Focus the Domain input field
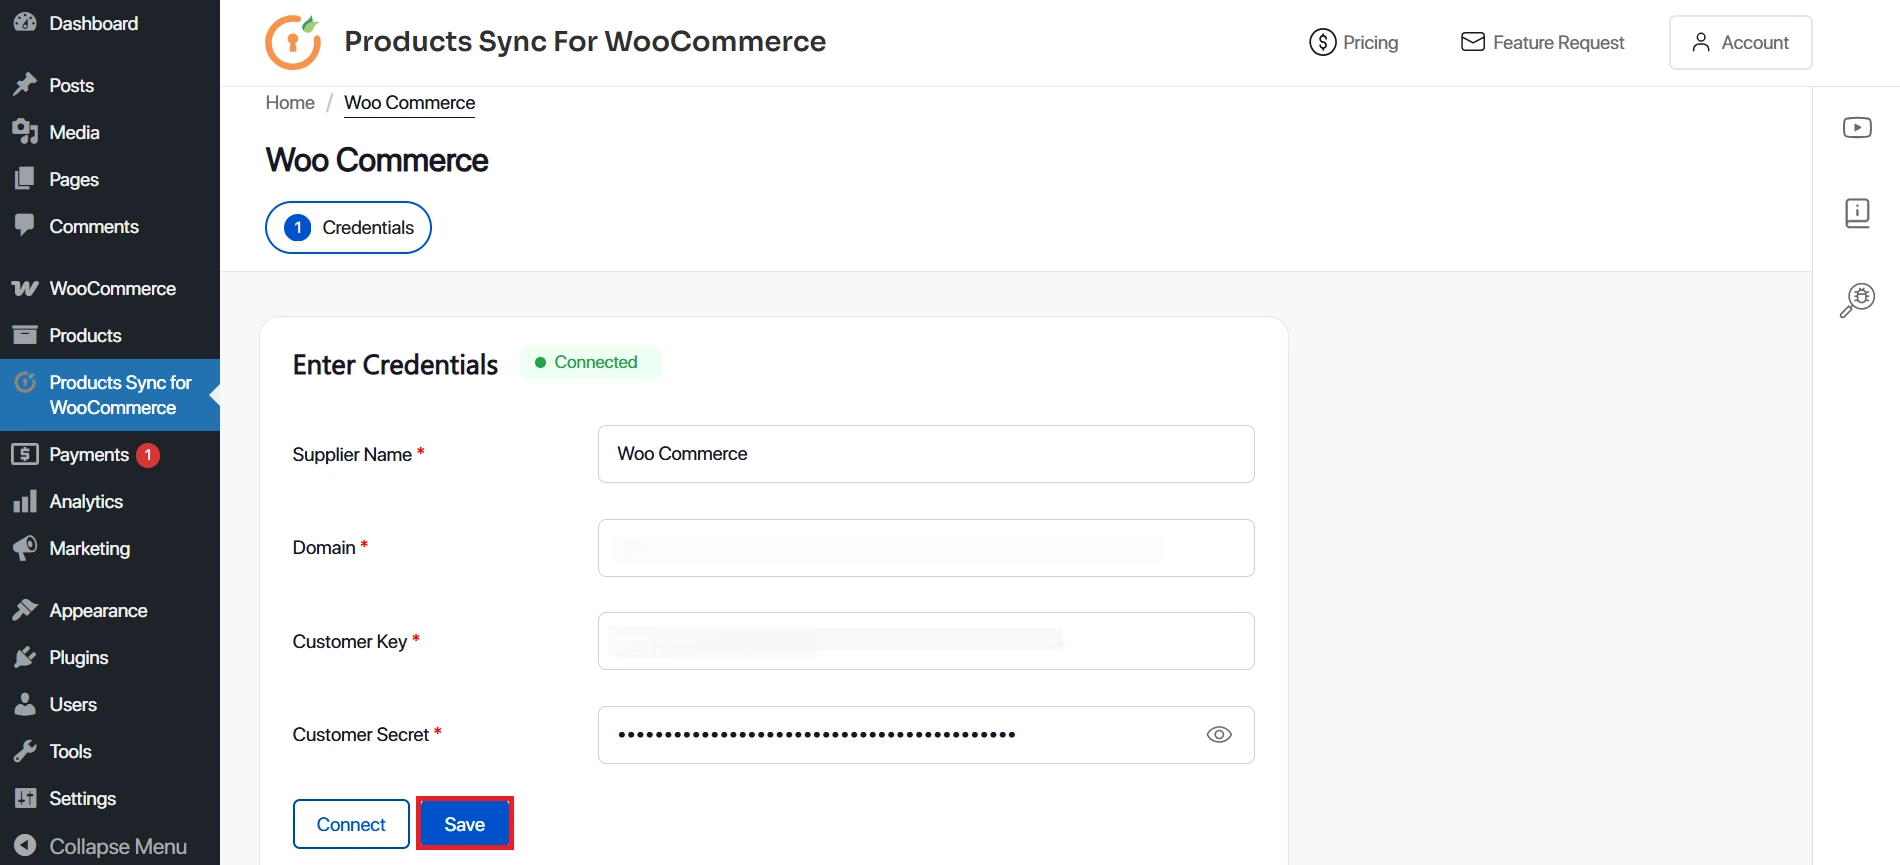The image size is (1900, 865). (926, 548)
